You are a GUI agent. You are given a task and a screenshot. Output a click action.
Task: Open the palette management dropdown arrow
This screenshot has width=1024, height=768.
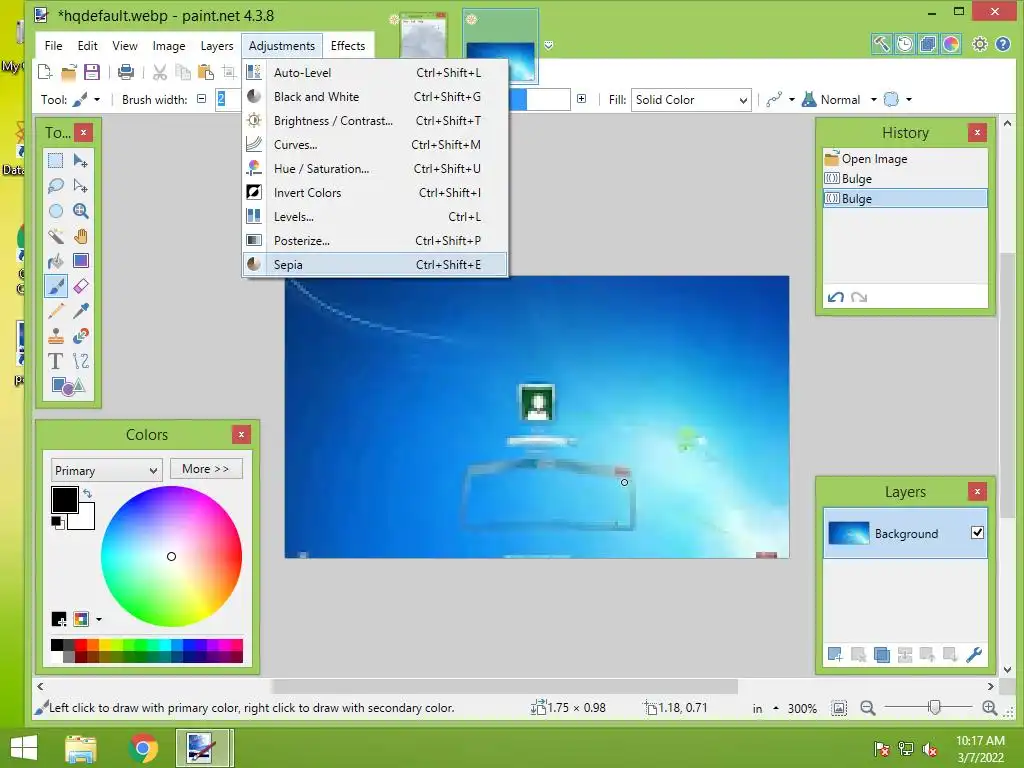[x=99, y=619]
